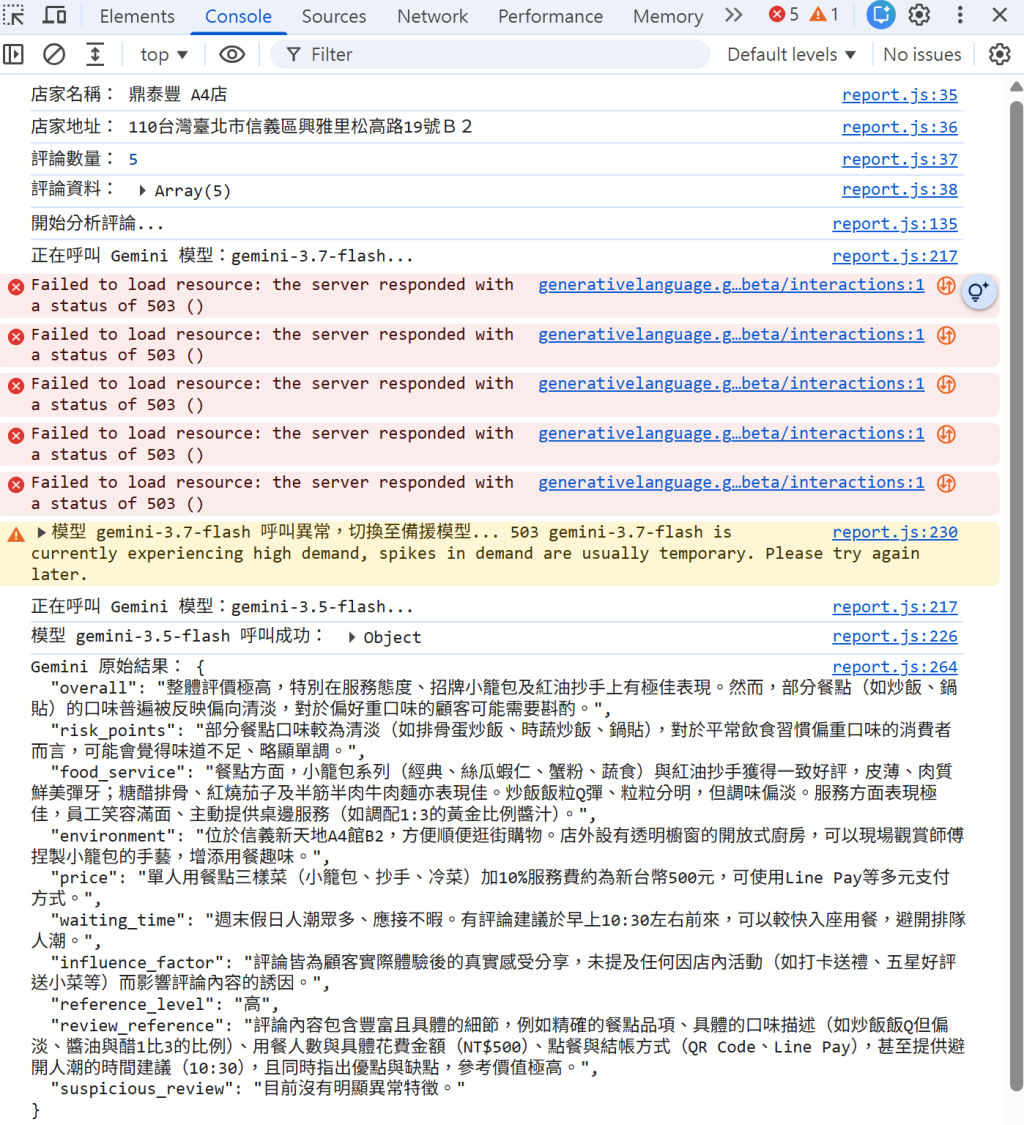Switch to the Elements tab
The image size is (1024, 1125).
tap(137, 16)
